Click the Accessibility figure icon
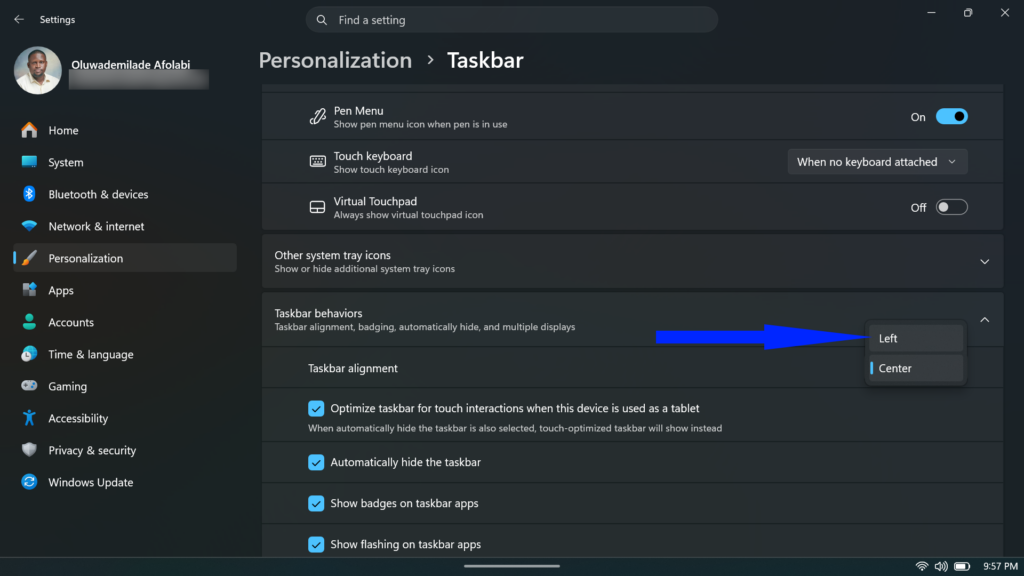Screen dimensions: 1024x576 click(29, 418)
